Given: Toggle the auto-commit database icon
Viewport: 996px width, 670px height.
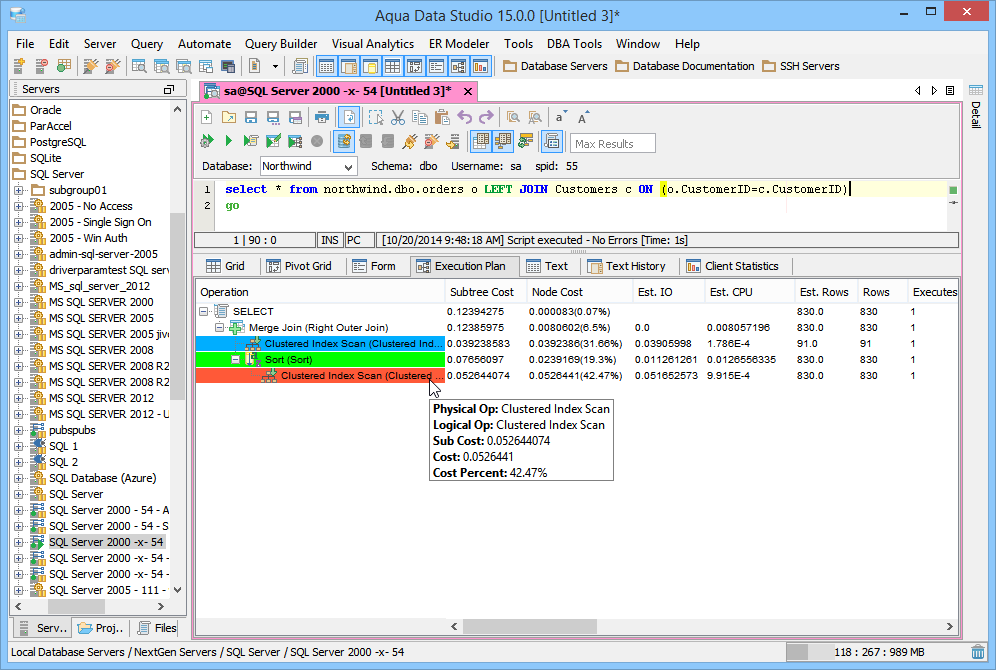Looking at the screenshot, I should tap(344, 141).
